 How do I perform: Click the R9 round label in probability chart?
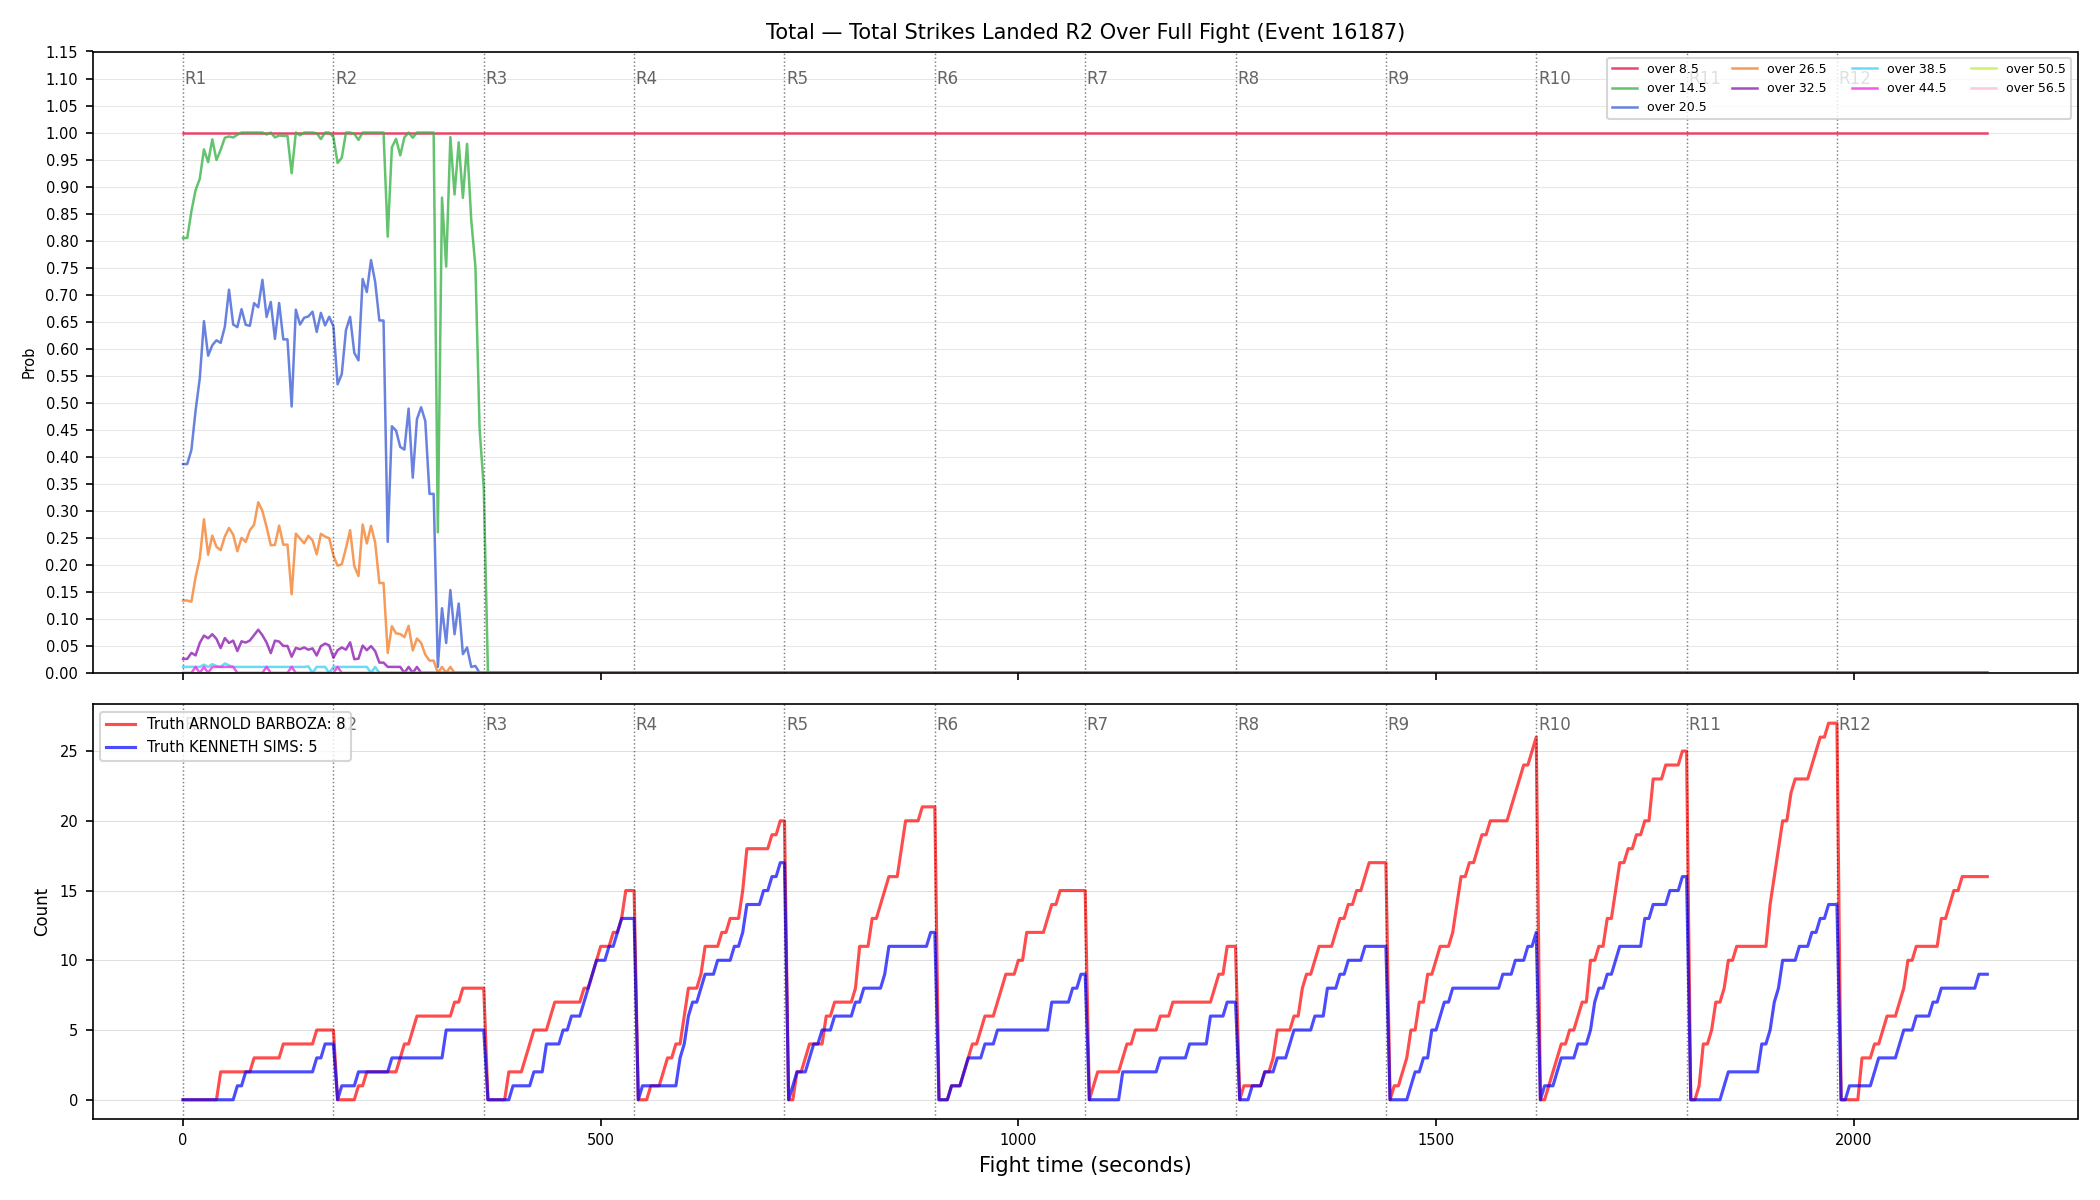(1398, 78)
